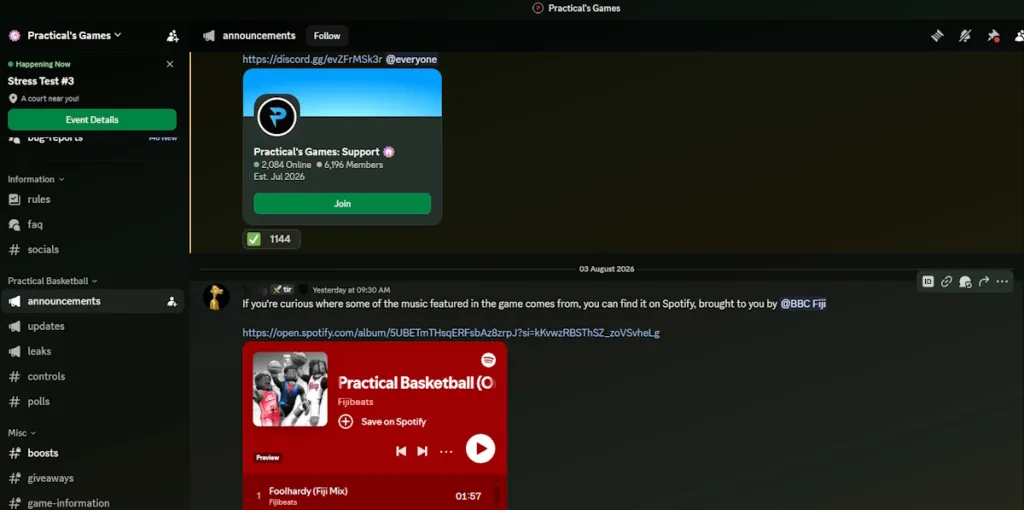1024x510 pixels.
Task: Copy message link using the chain icon
Action: 946,281
